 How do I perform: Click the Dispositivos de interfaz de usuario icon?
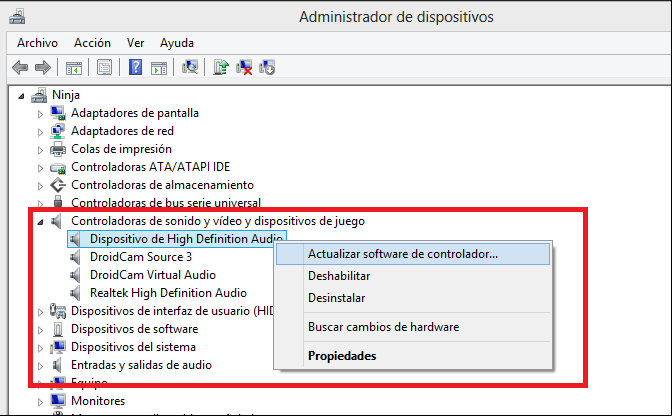click(x=58, y=311)
